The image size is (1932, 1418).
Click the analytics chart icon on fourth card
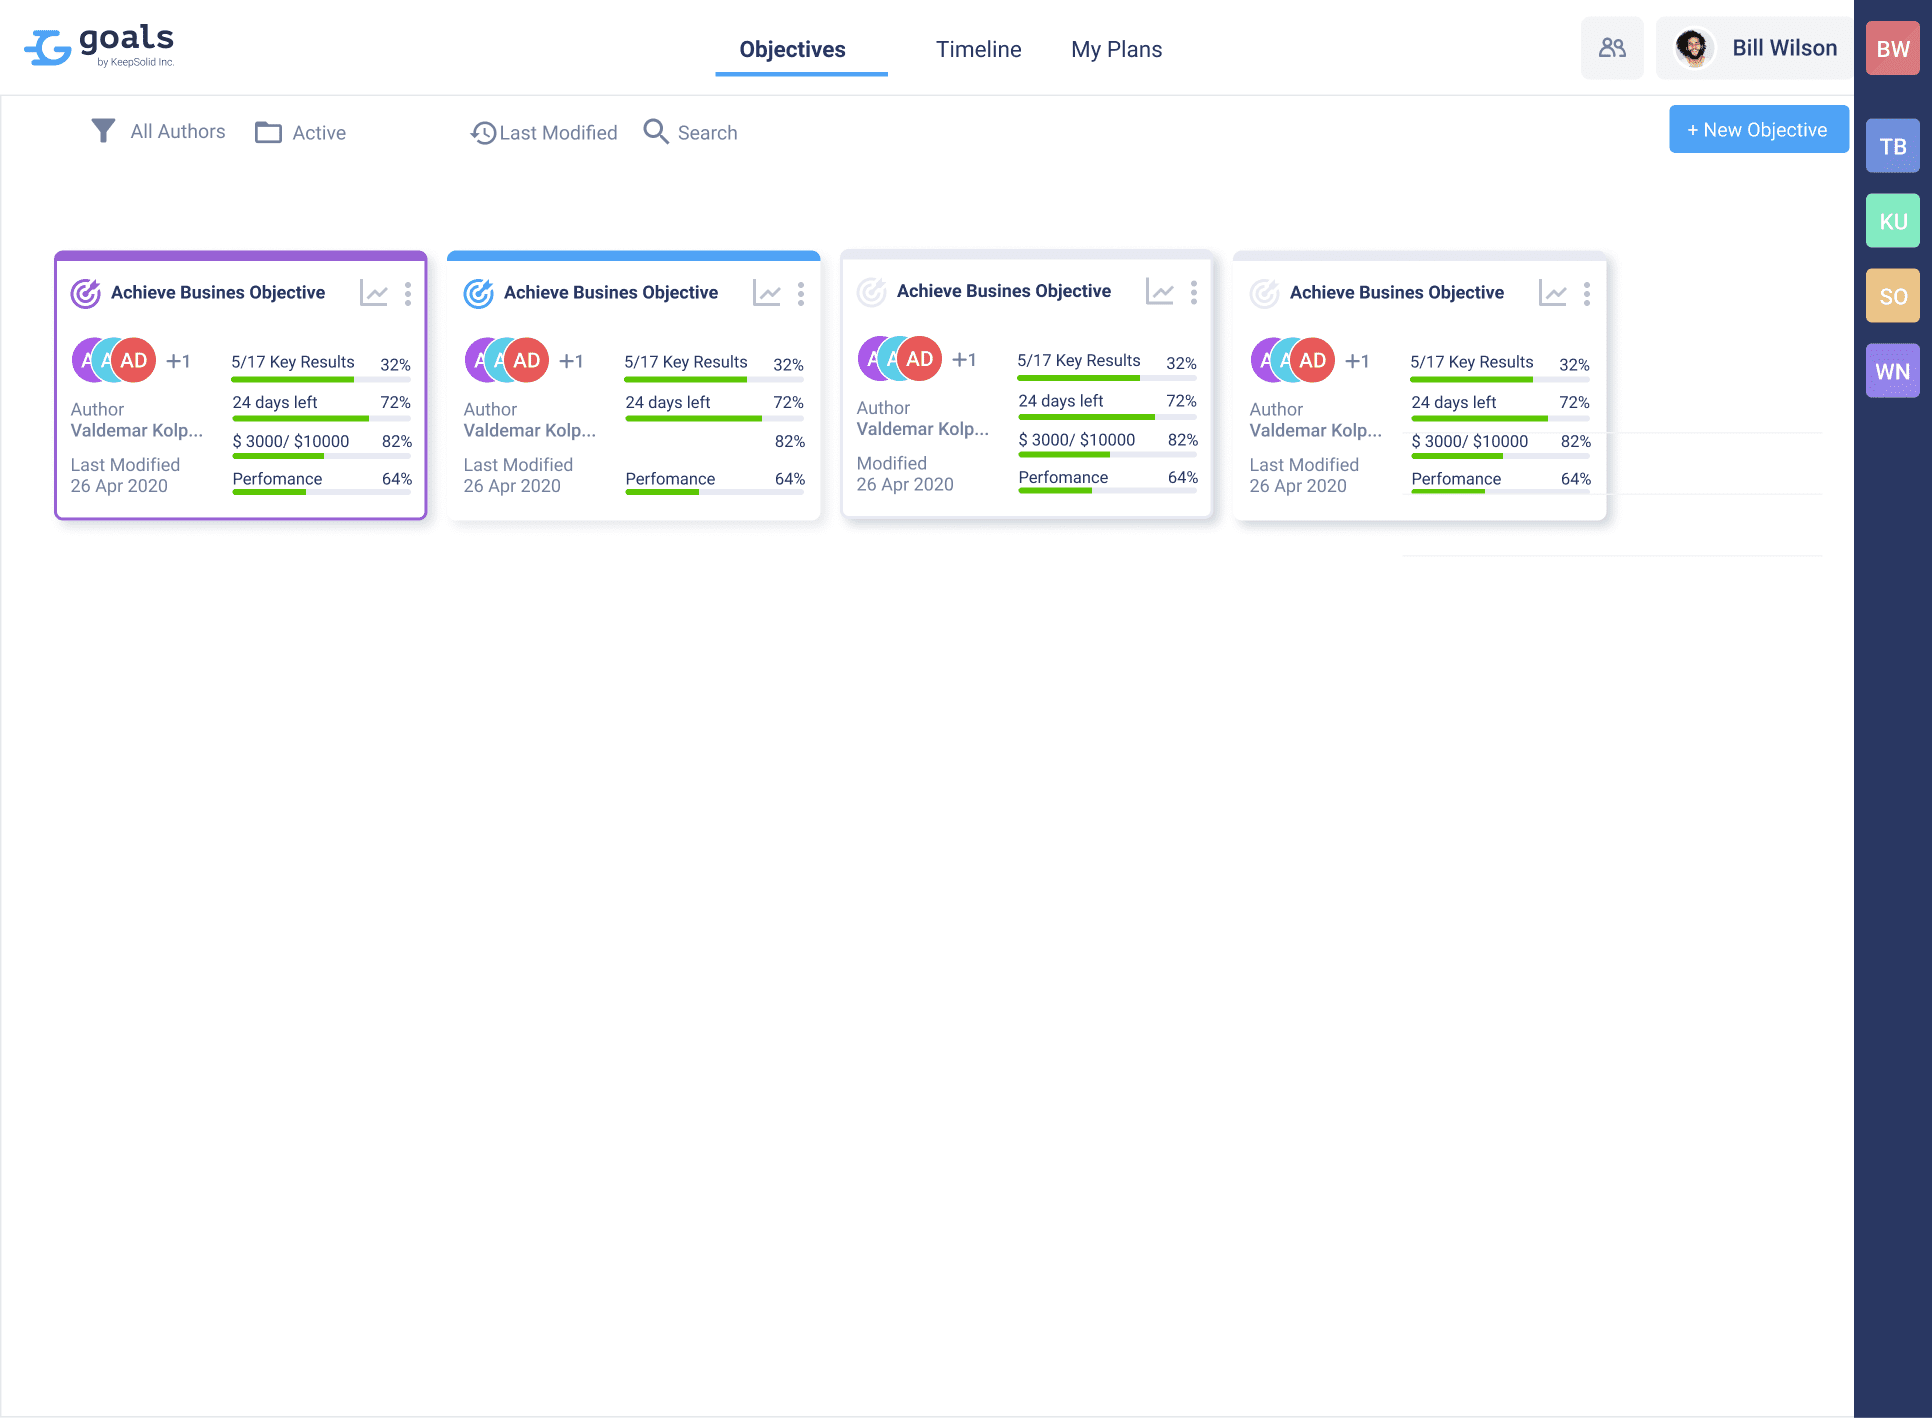(1554, 293)
